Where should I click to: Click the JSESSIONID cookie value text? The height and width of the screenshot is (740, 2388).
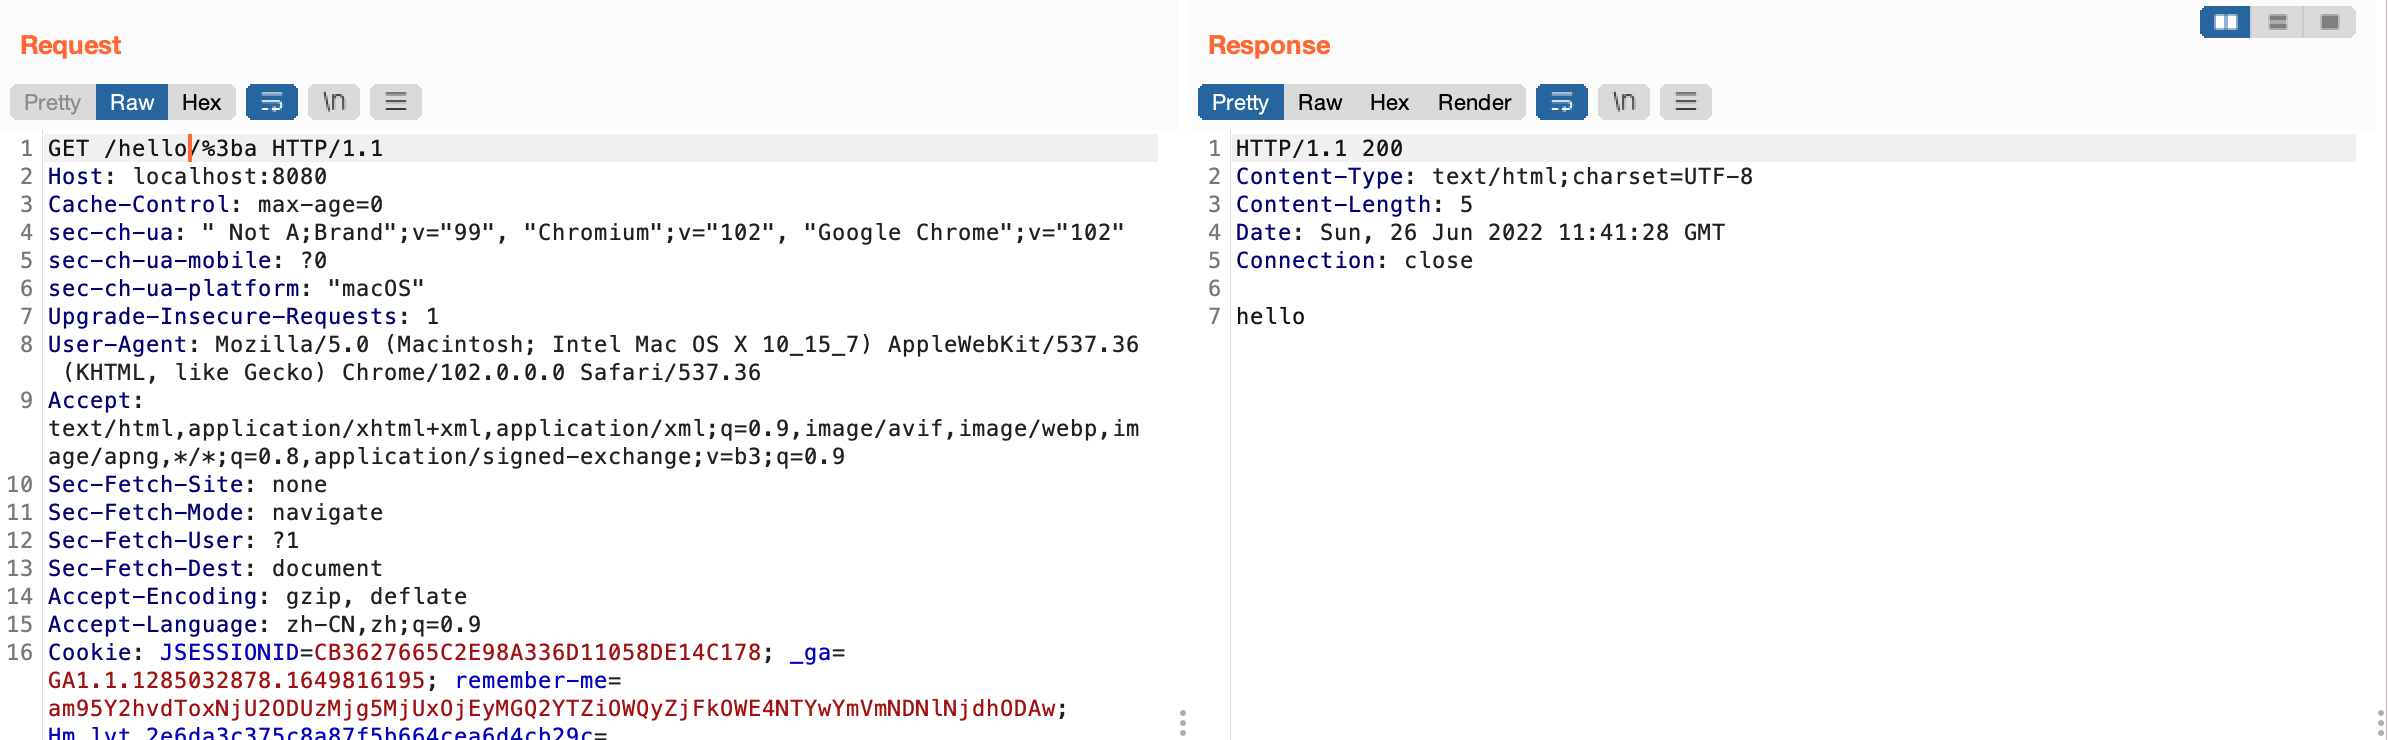(x=537, y=653)
